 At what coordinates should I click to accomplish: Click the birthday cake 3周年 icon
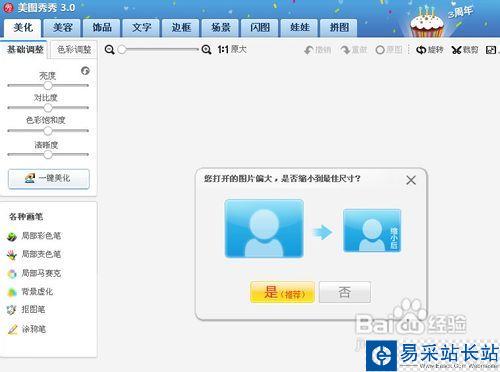(427, 21)
